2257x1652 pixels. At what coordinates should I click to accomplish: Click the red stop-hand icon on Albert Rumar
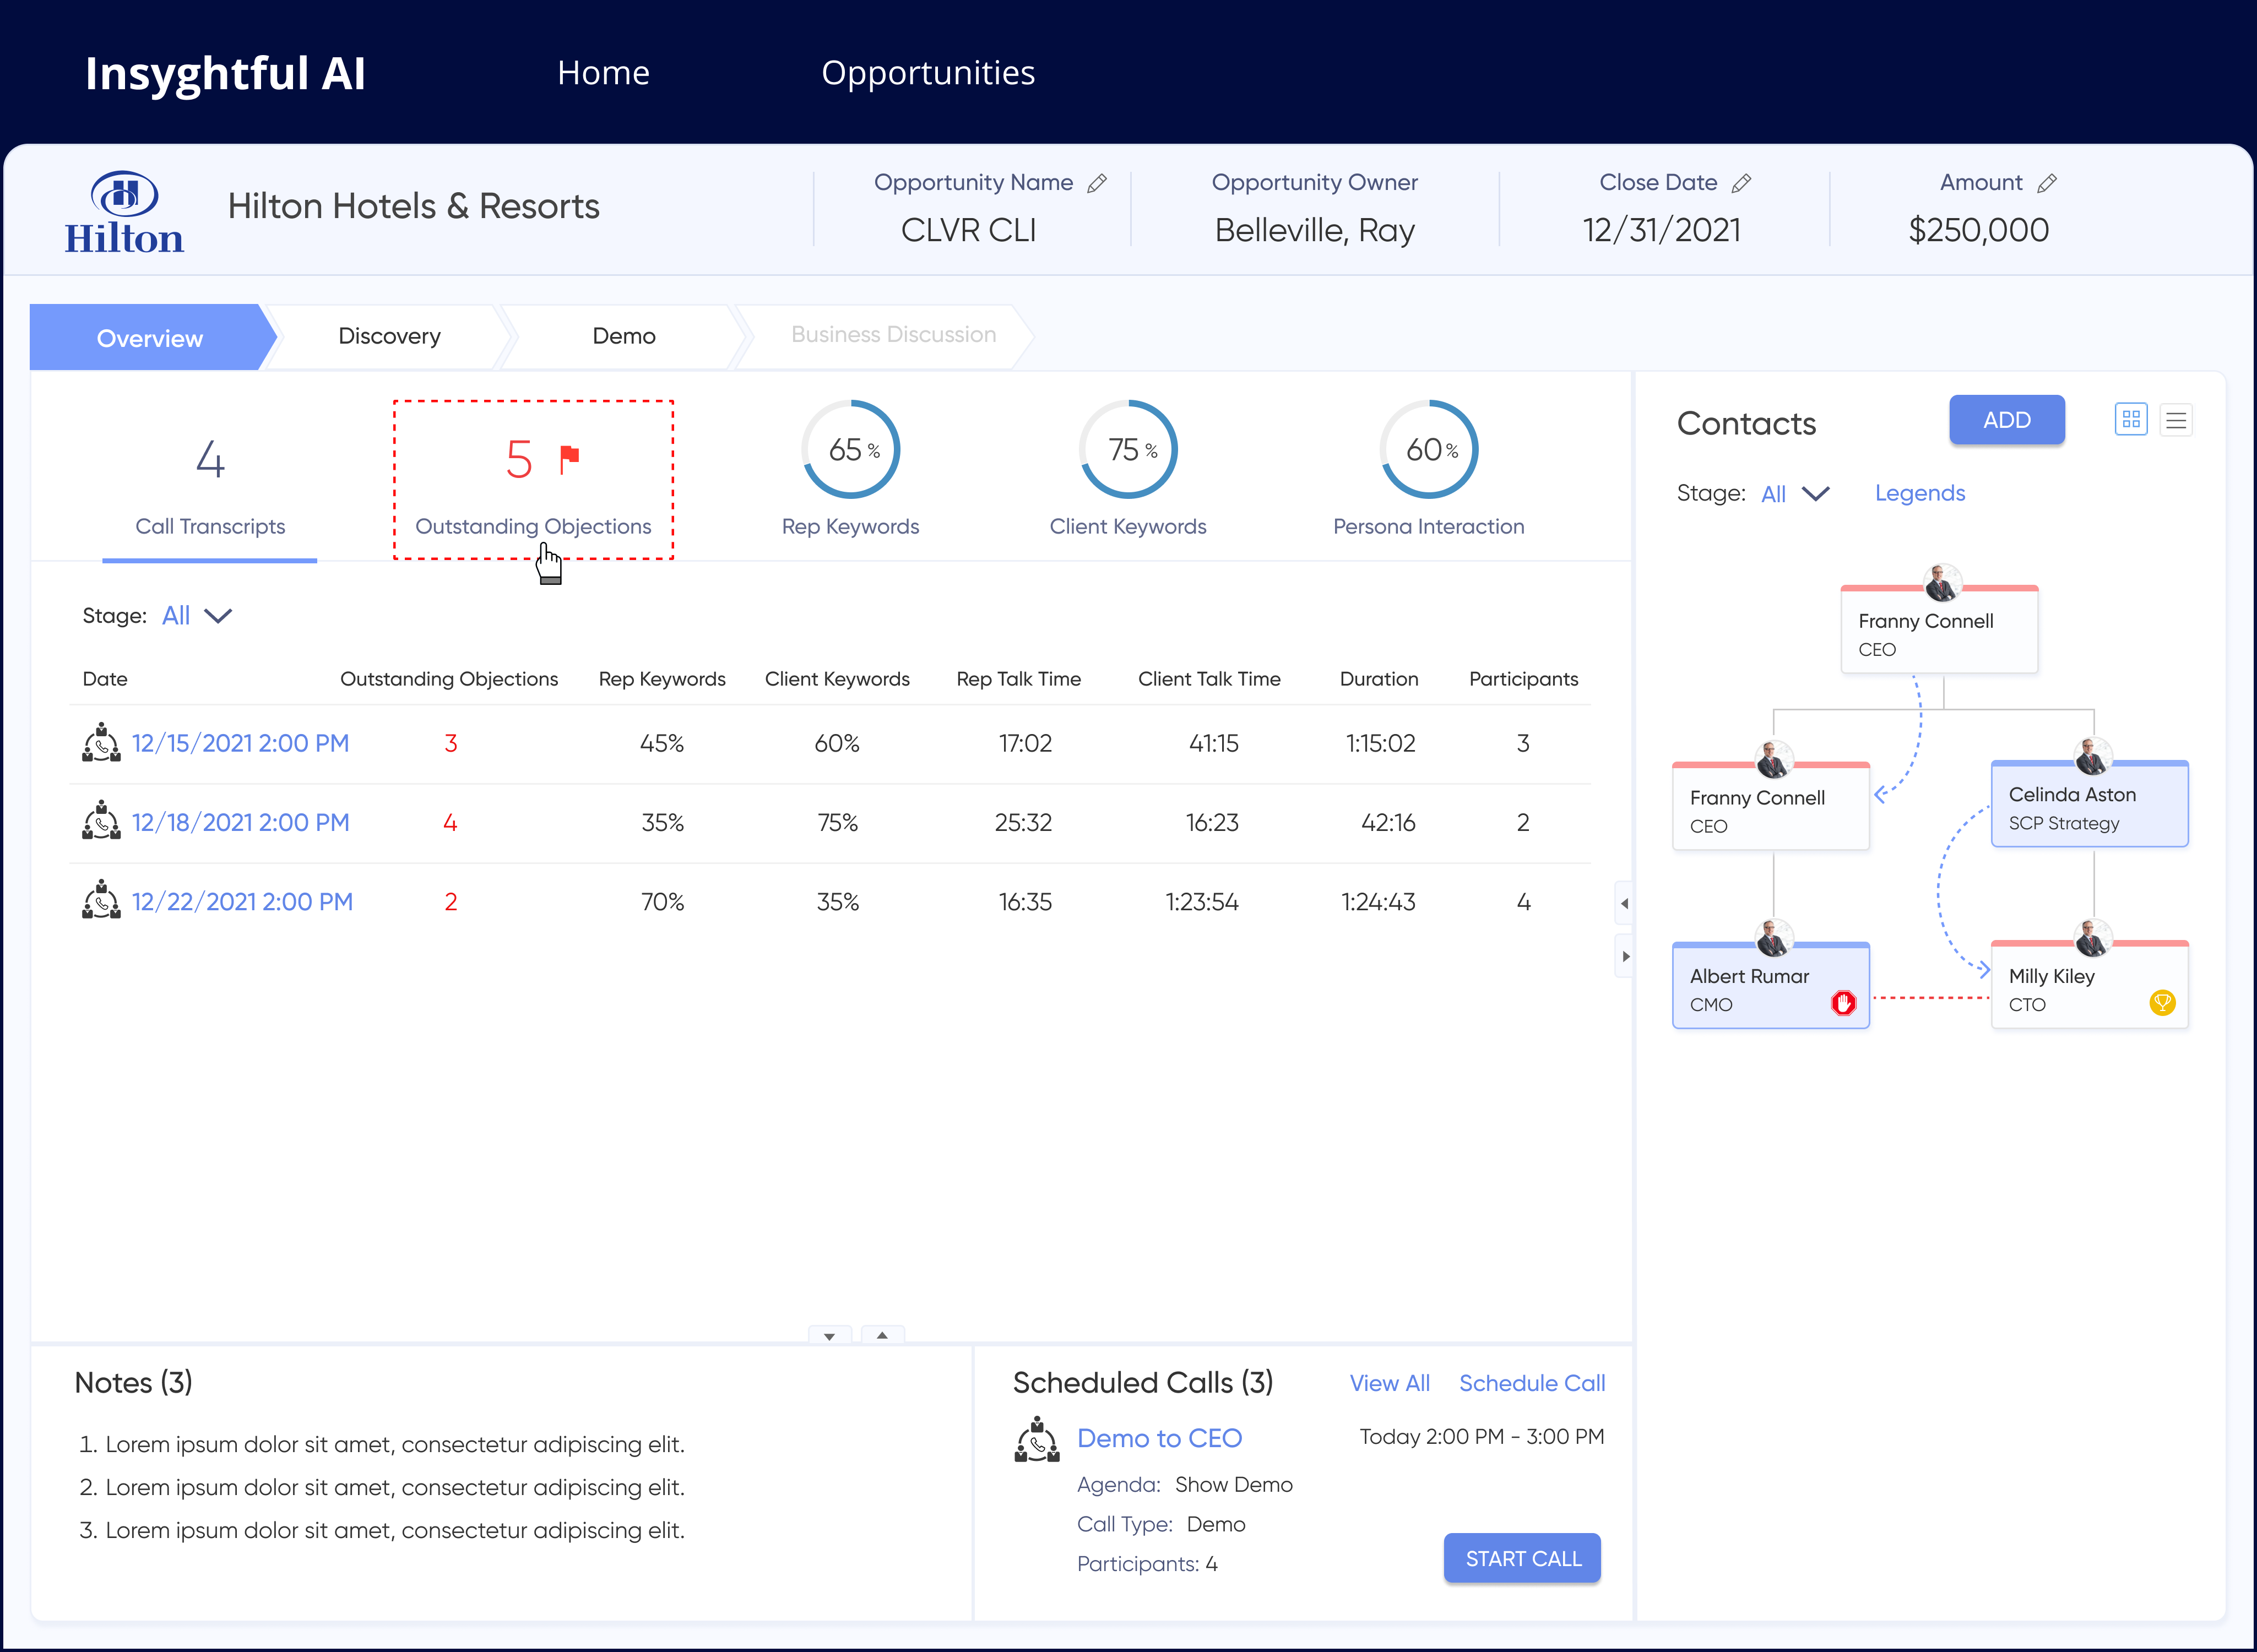click(1843, 1003)
